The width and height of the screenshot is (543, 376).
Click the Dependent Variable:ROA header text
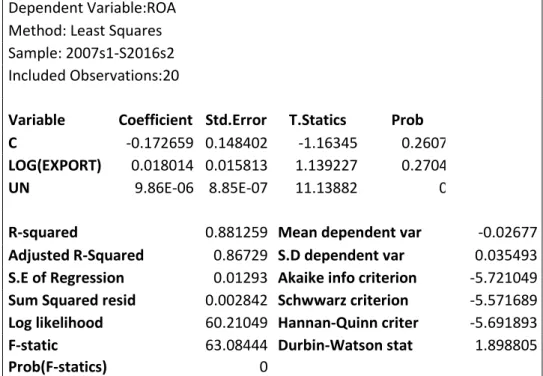[x=92, y=8]
